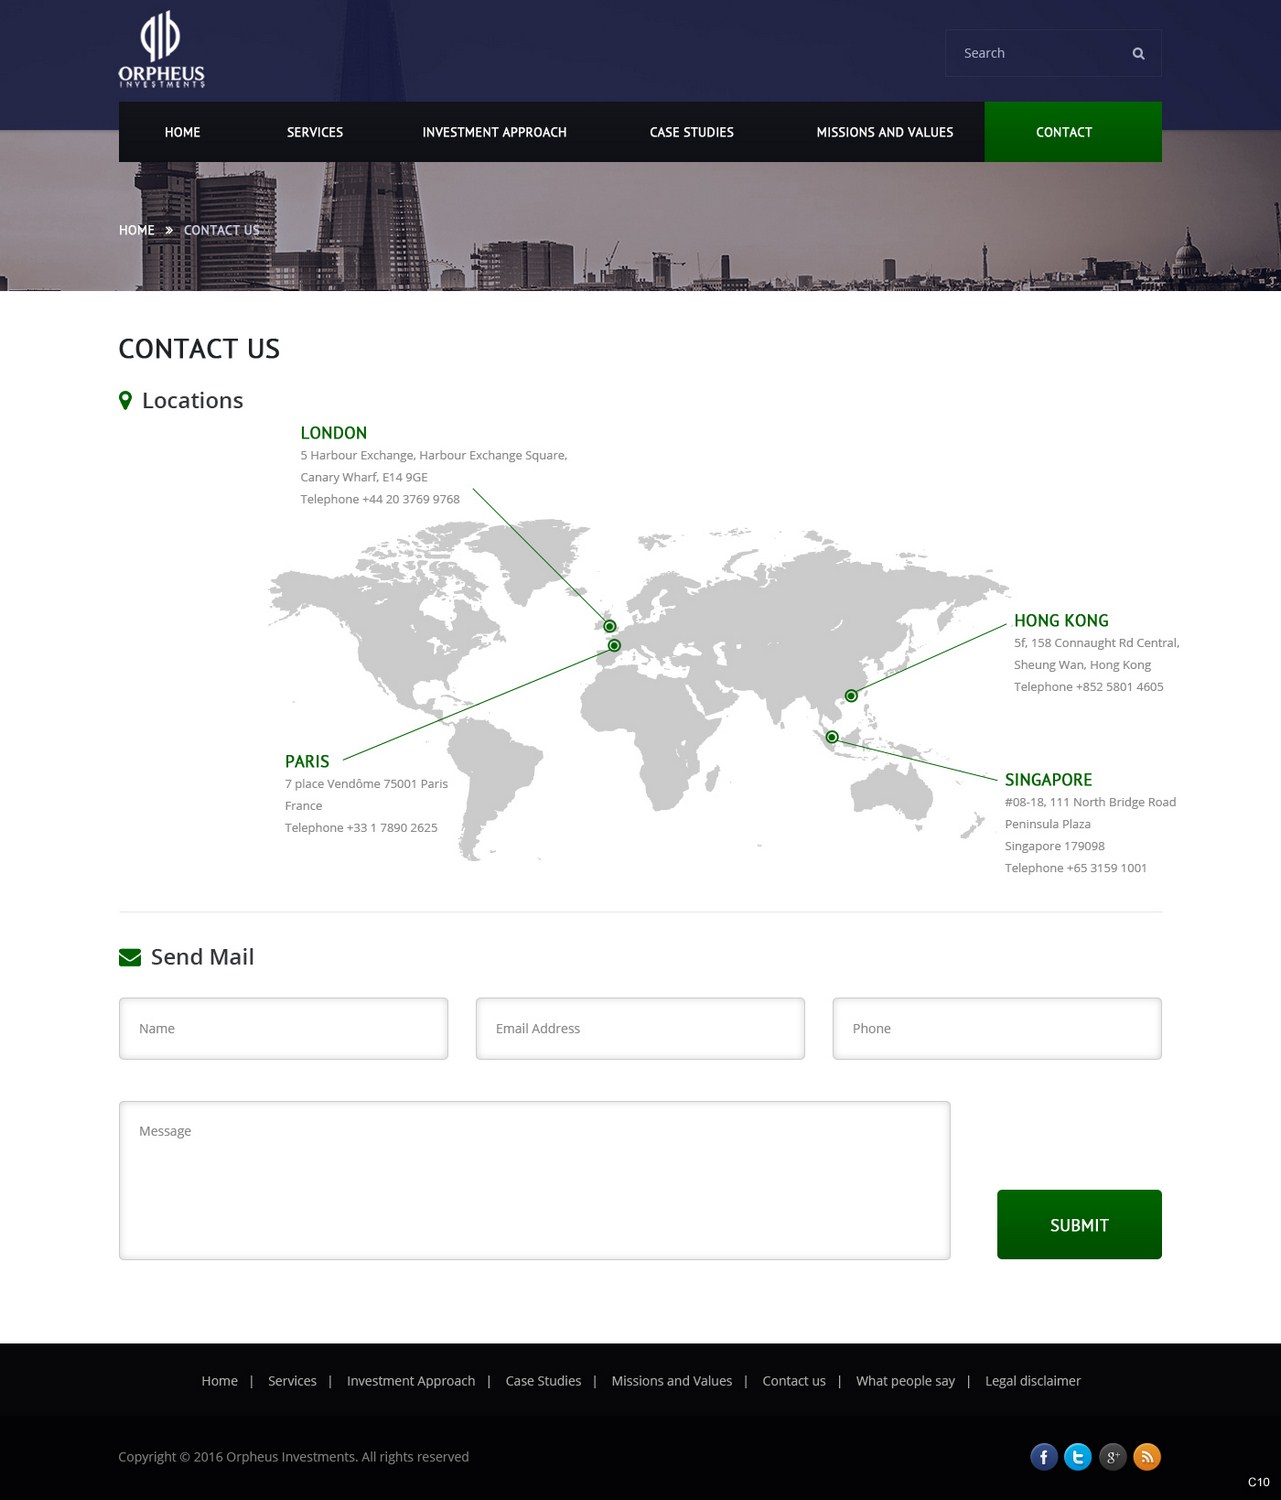Open the Google+ social icon in footer

coord(1112,1457)
